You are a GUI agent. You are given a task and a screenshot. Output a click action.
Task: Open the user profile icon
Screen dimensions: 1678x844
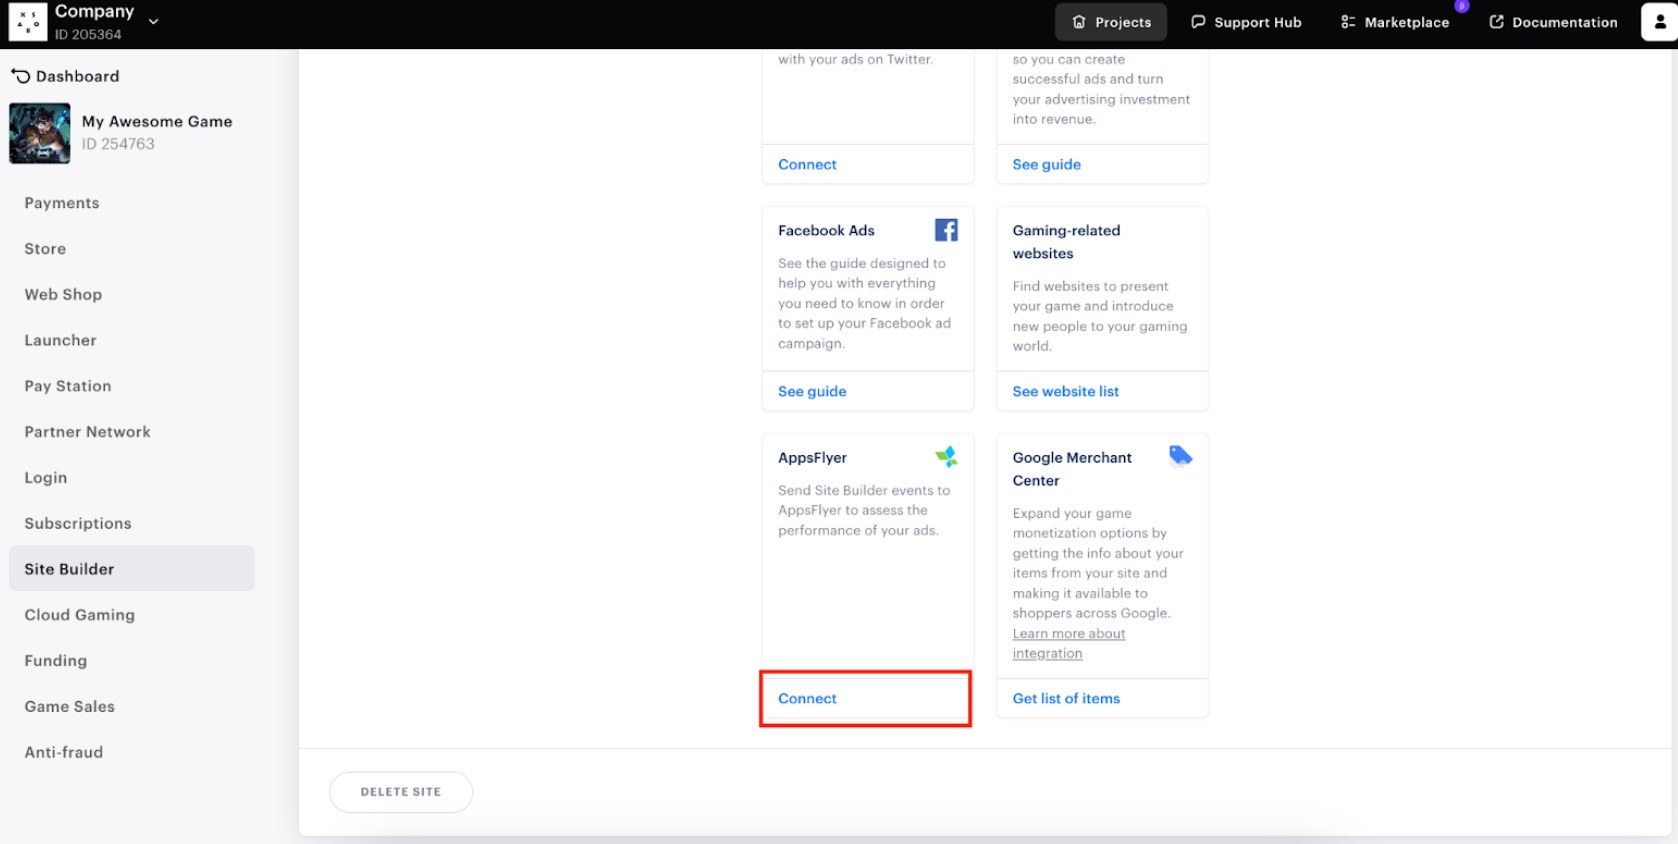point(1658,22)
